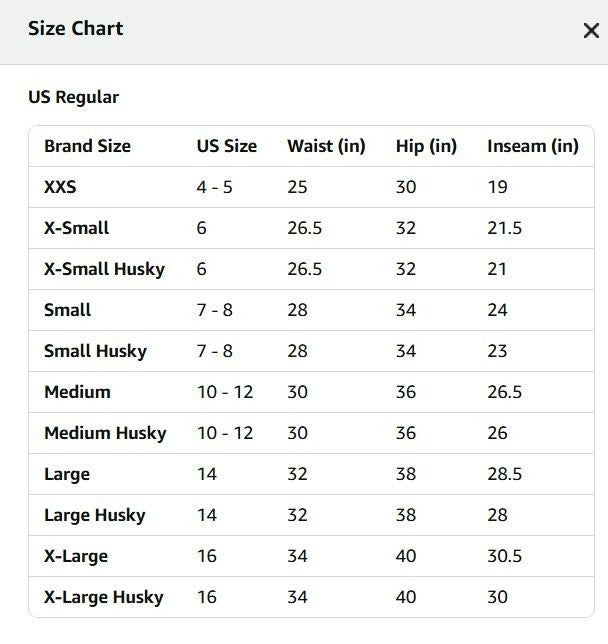608x644 pixels.
Task: Click the Small Husky size label
Action: [x=95, y=352]
